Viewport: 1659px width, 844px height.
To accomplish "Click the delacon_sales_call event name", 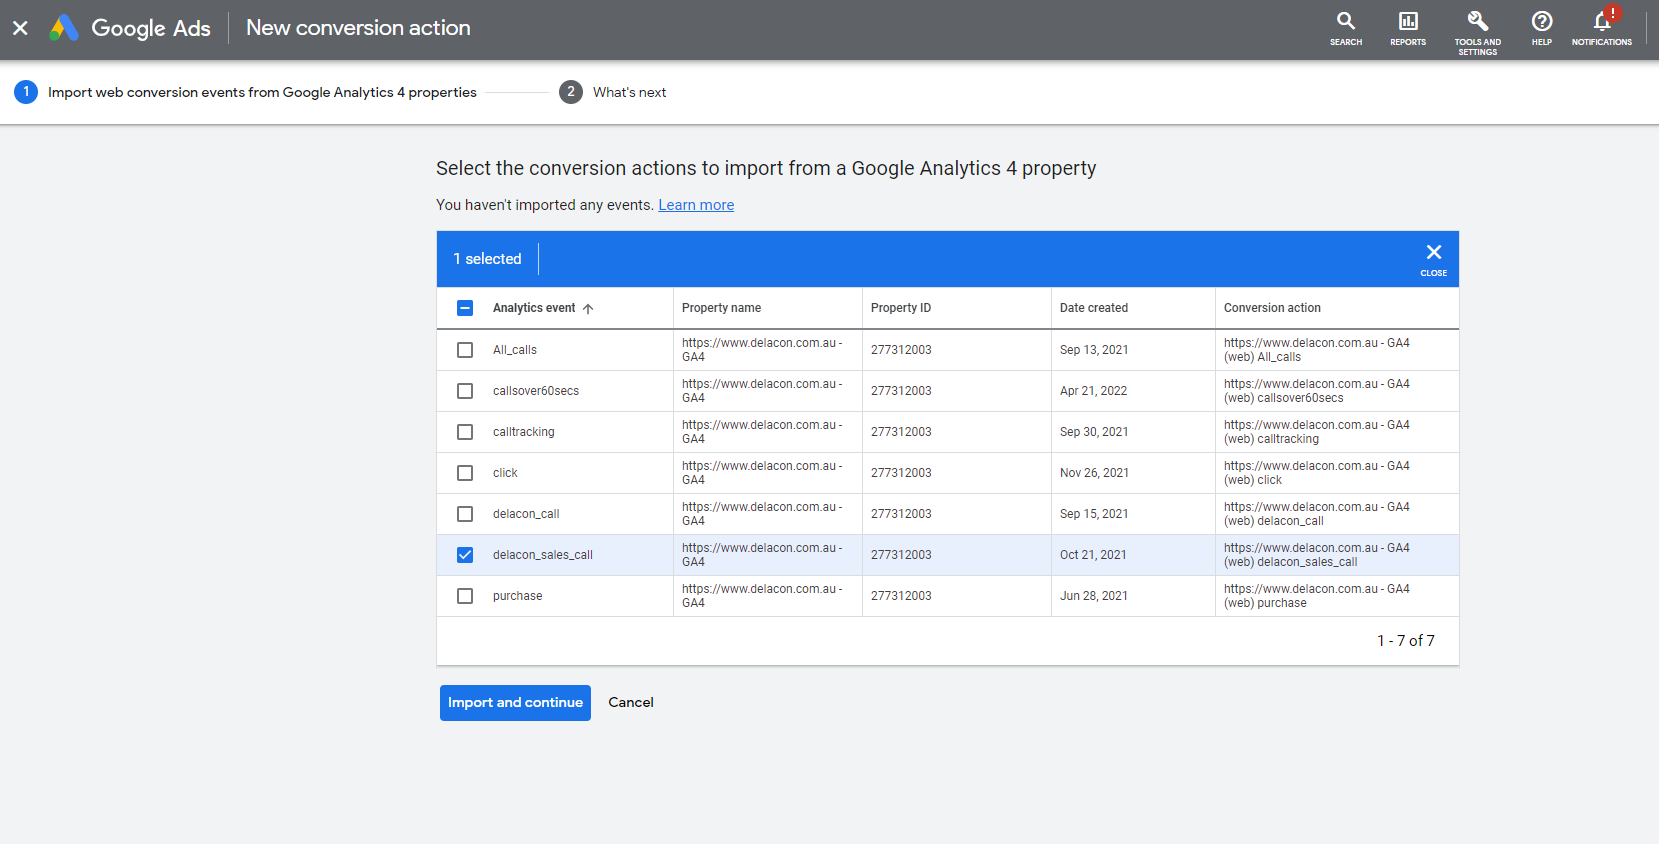I will pyautogui.click(x=543, y=555).
